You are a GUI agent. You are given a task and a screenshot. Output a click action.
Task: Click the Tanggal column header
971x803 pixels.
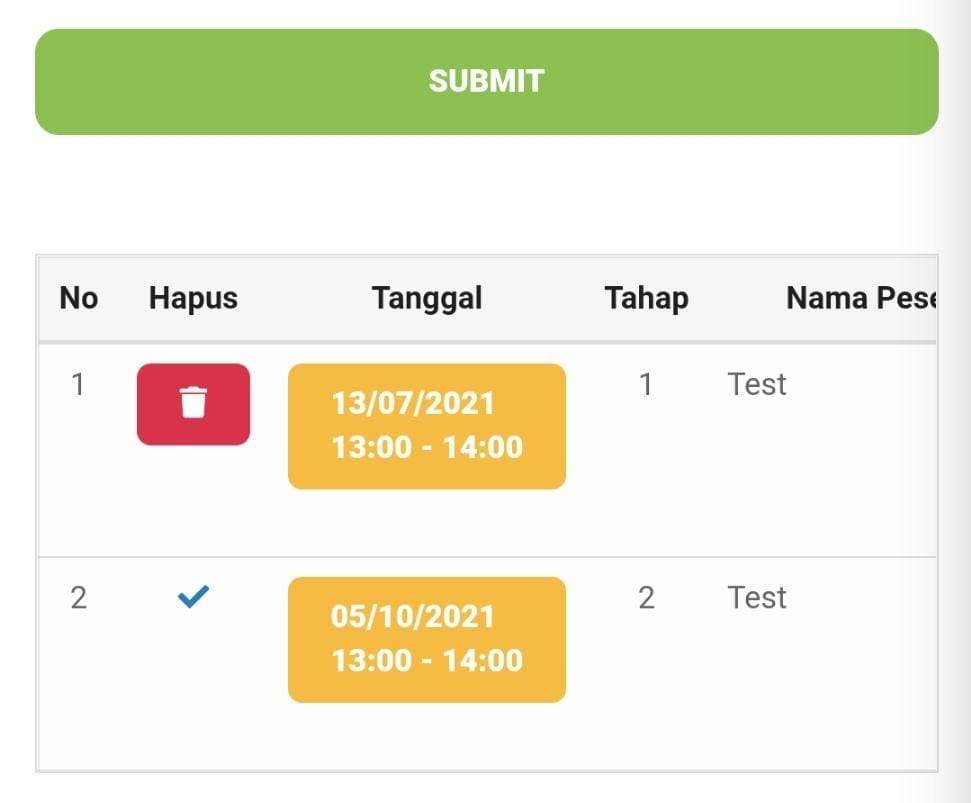point(427,298)
